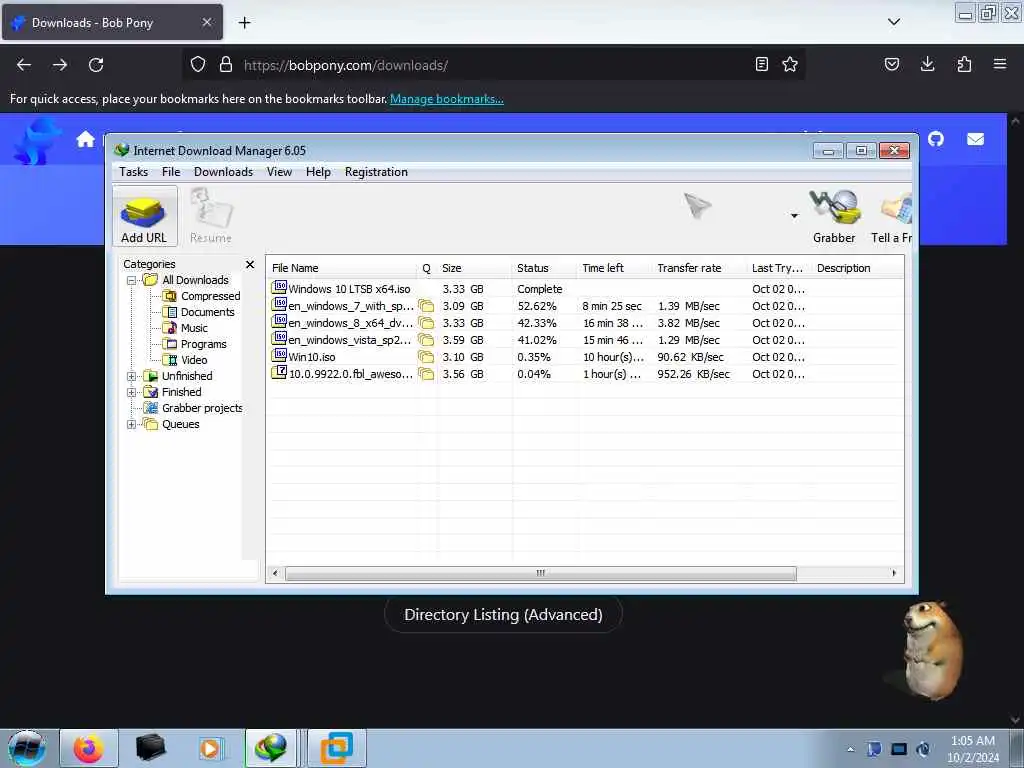Image resolution: width=1024 pixels, height=768 pixels.
Task: Select the Windows 10 LTSB x64.iso download
Action: tap(584, 289)
